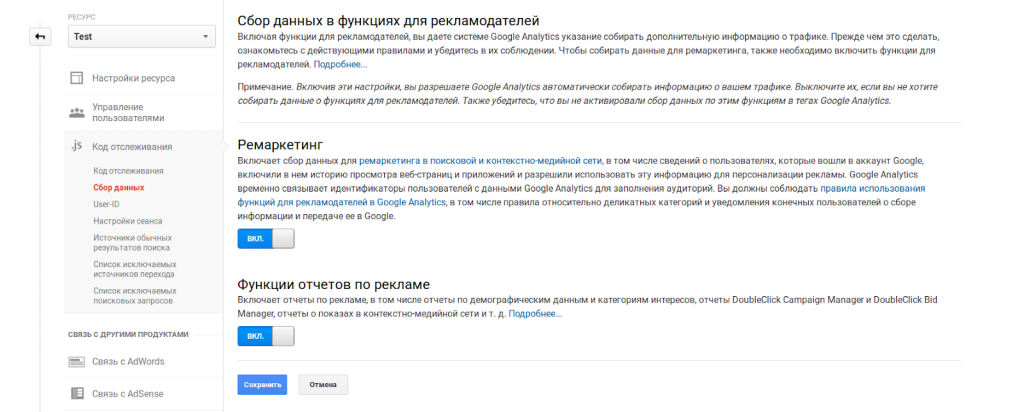Collapse the Код отслеживания parent section
Image resolution: width=1024 pixels, height=412 pixels.
132,147
